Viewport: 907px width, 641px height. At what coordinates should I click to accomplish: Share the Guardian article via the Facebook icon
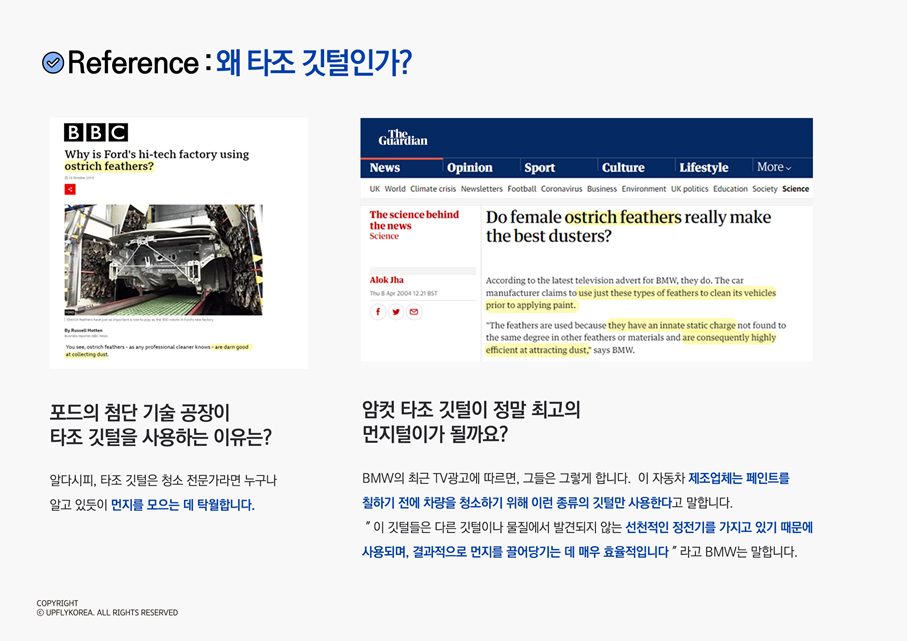click(378, 312)
